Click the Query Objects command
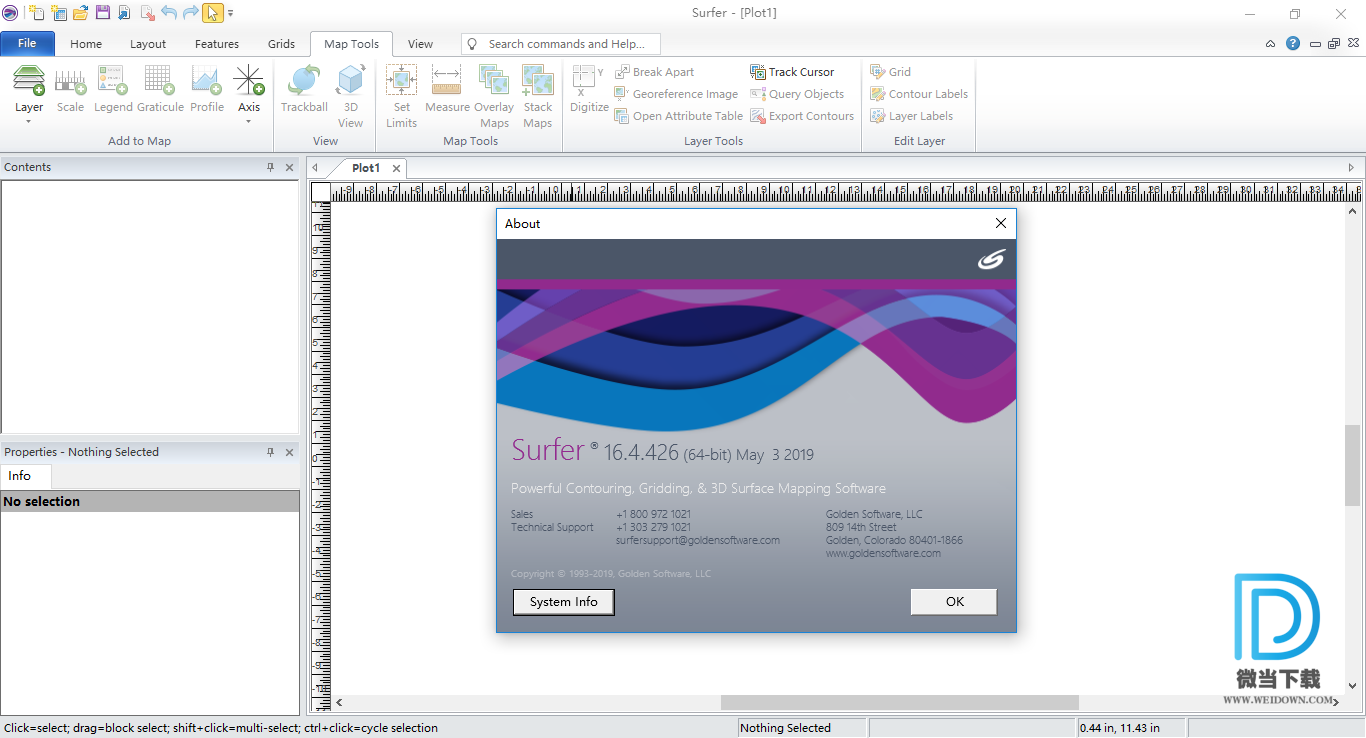Viewport: 1366px width, 738px height. coord(797,94)
